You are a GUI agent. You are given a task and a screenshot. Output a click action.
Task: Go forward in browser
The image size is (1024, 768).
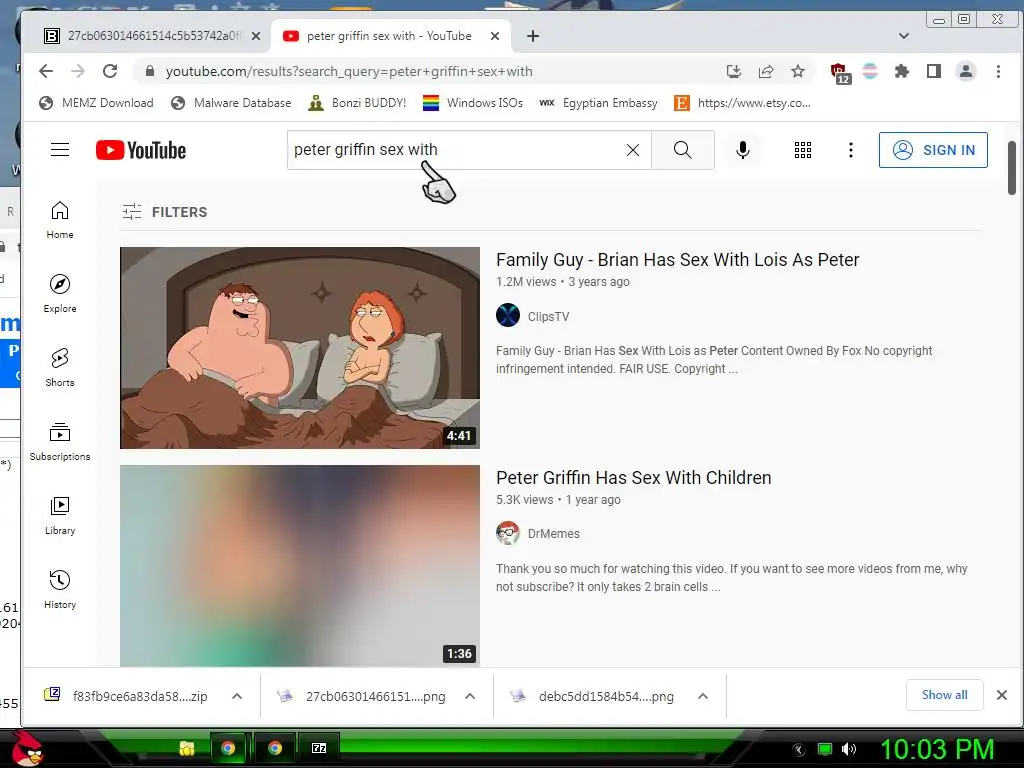(78, 71)
